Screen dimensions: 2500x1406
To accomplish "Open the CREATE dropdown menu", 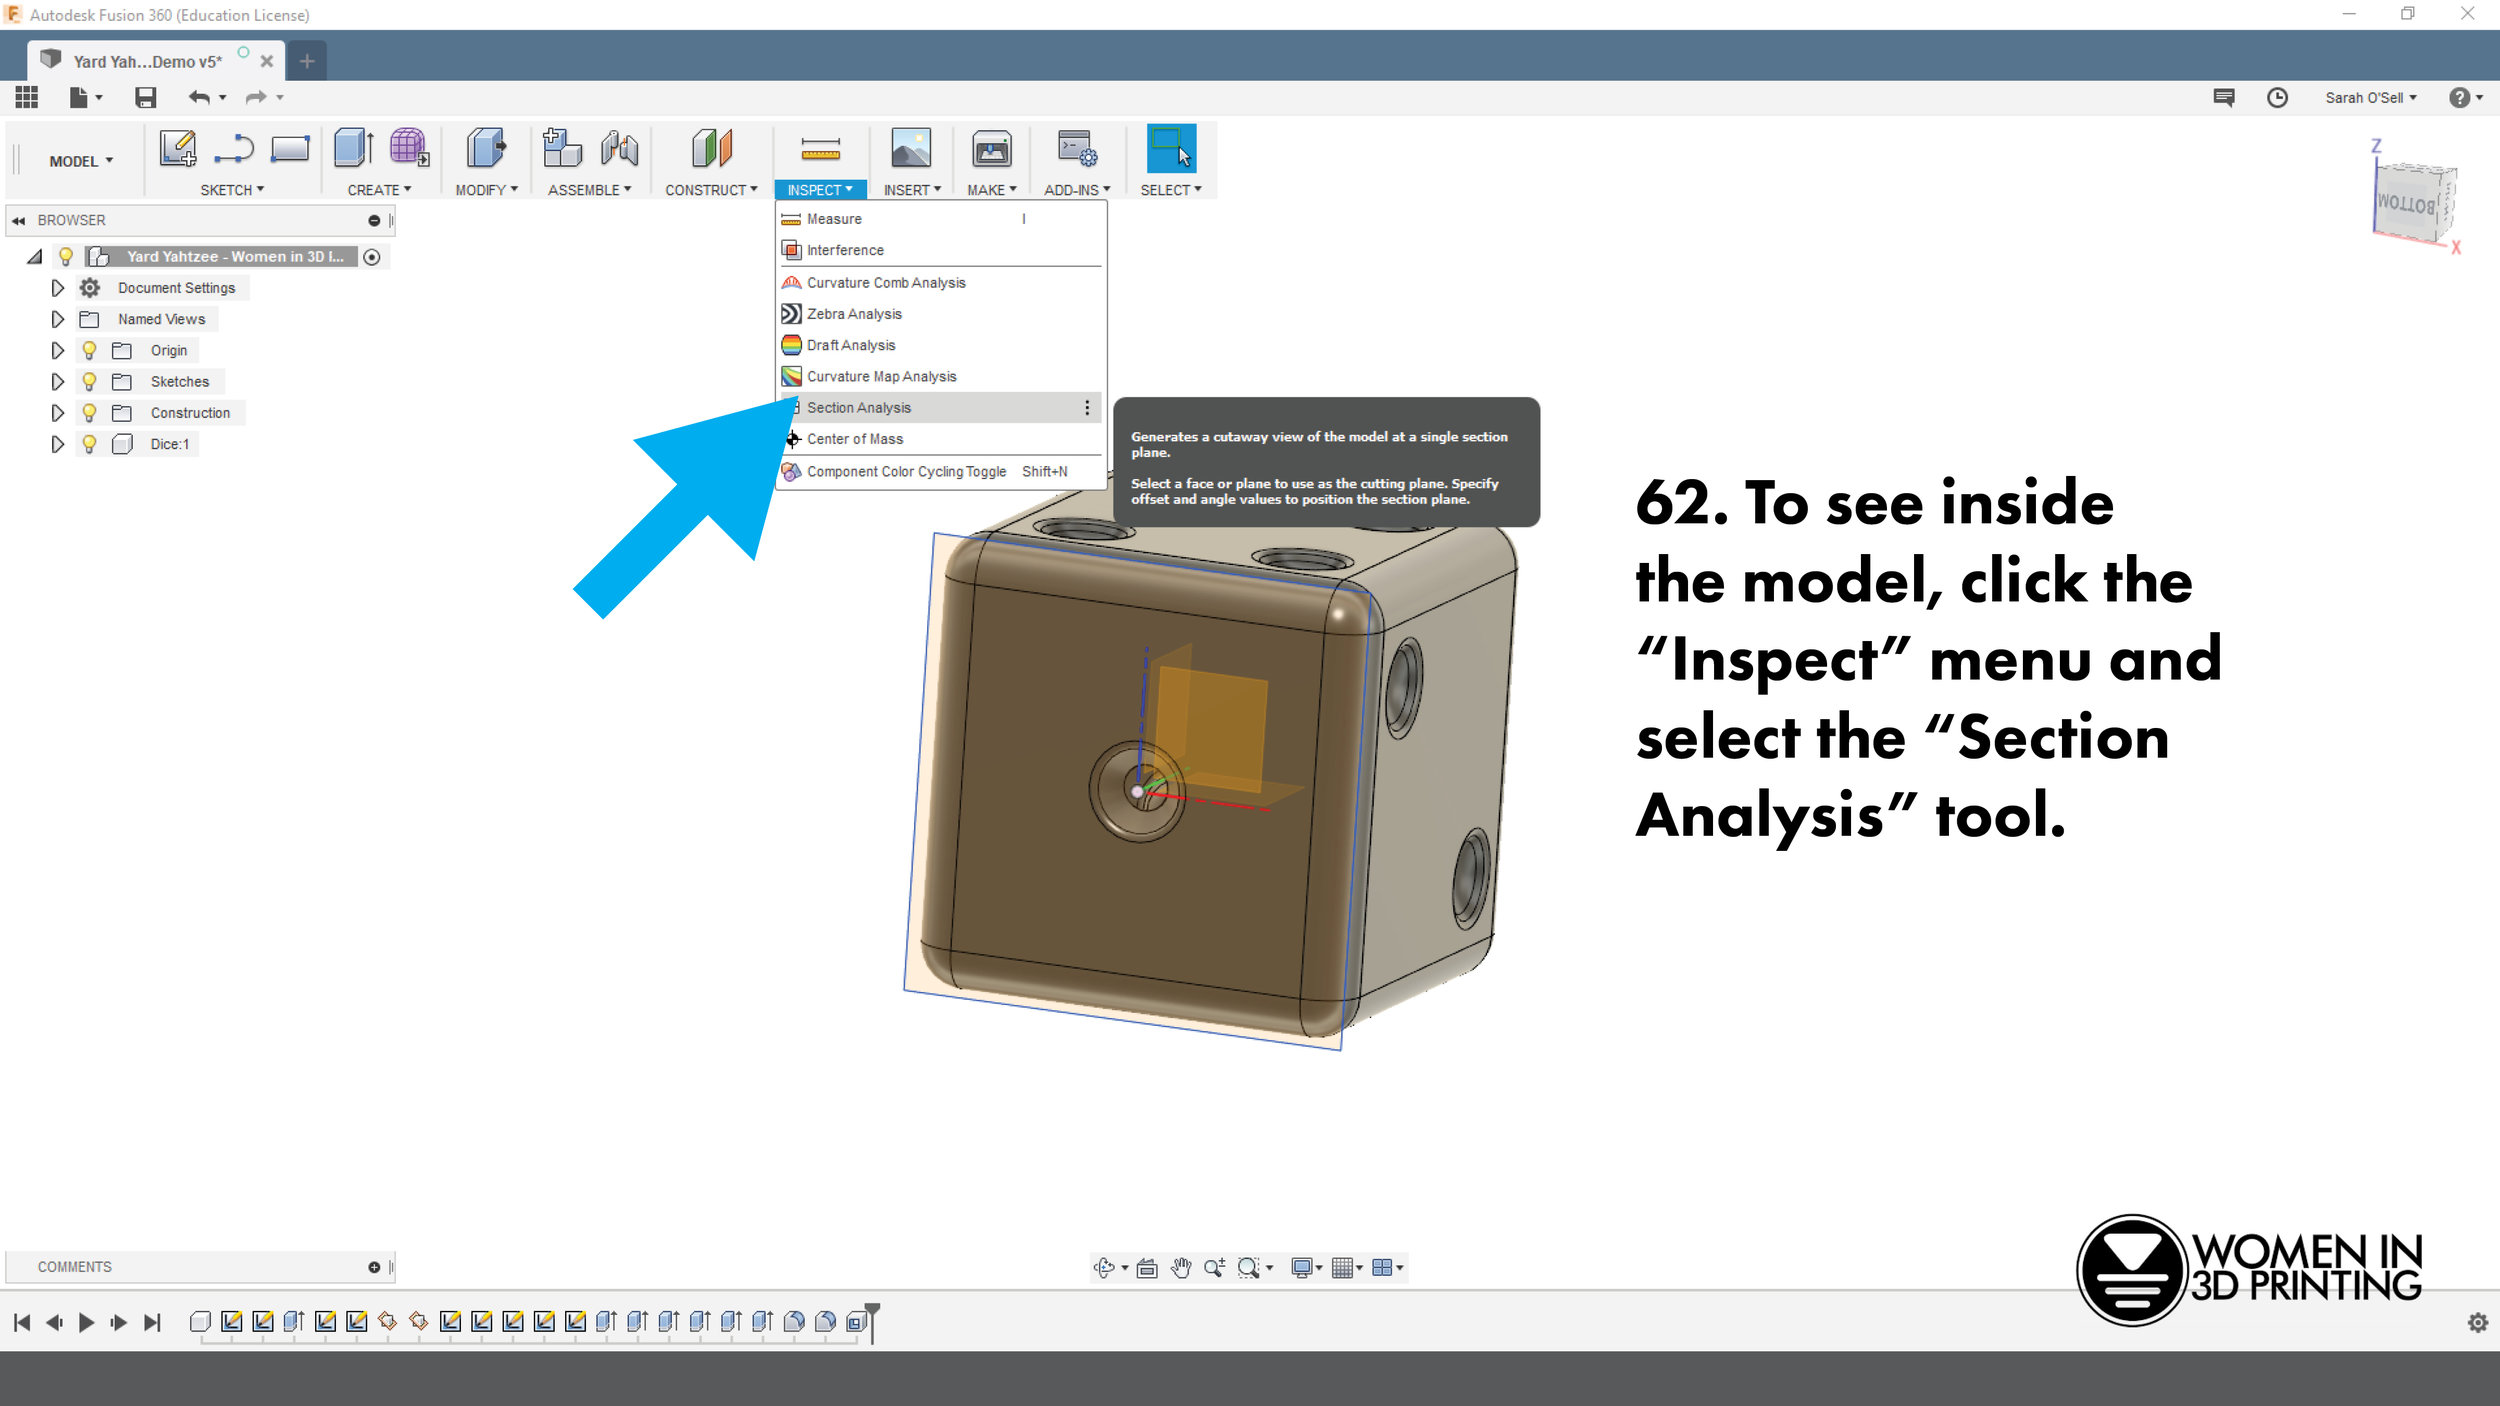I will pyautogui.click(x=379, y=189).
